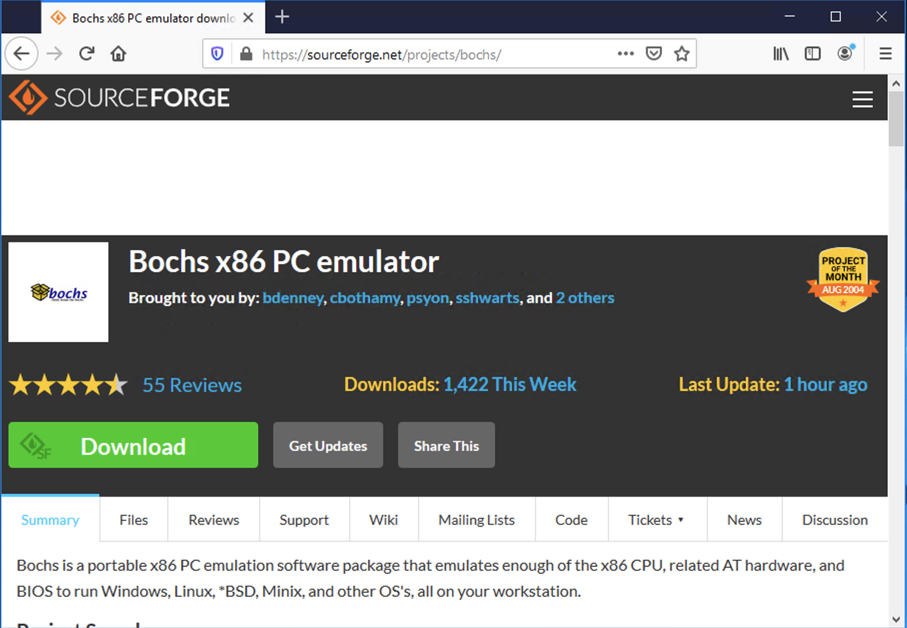Save page to Pocket
Screen dimensions: 907x628
pos(654,54)
